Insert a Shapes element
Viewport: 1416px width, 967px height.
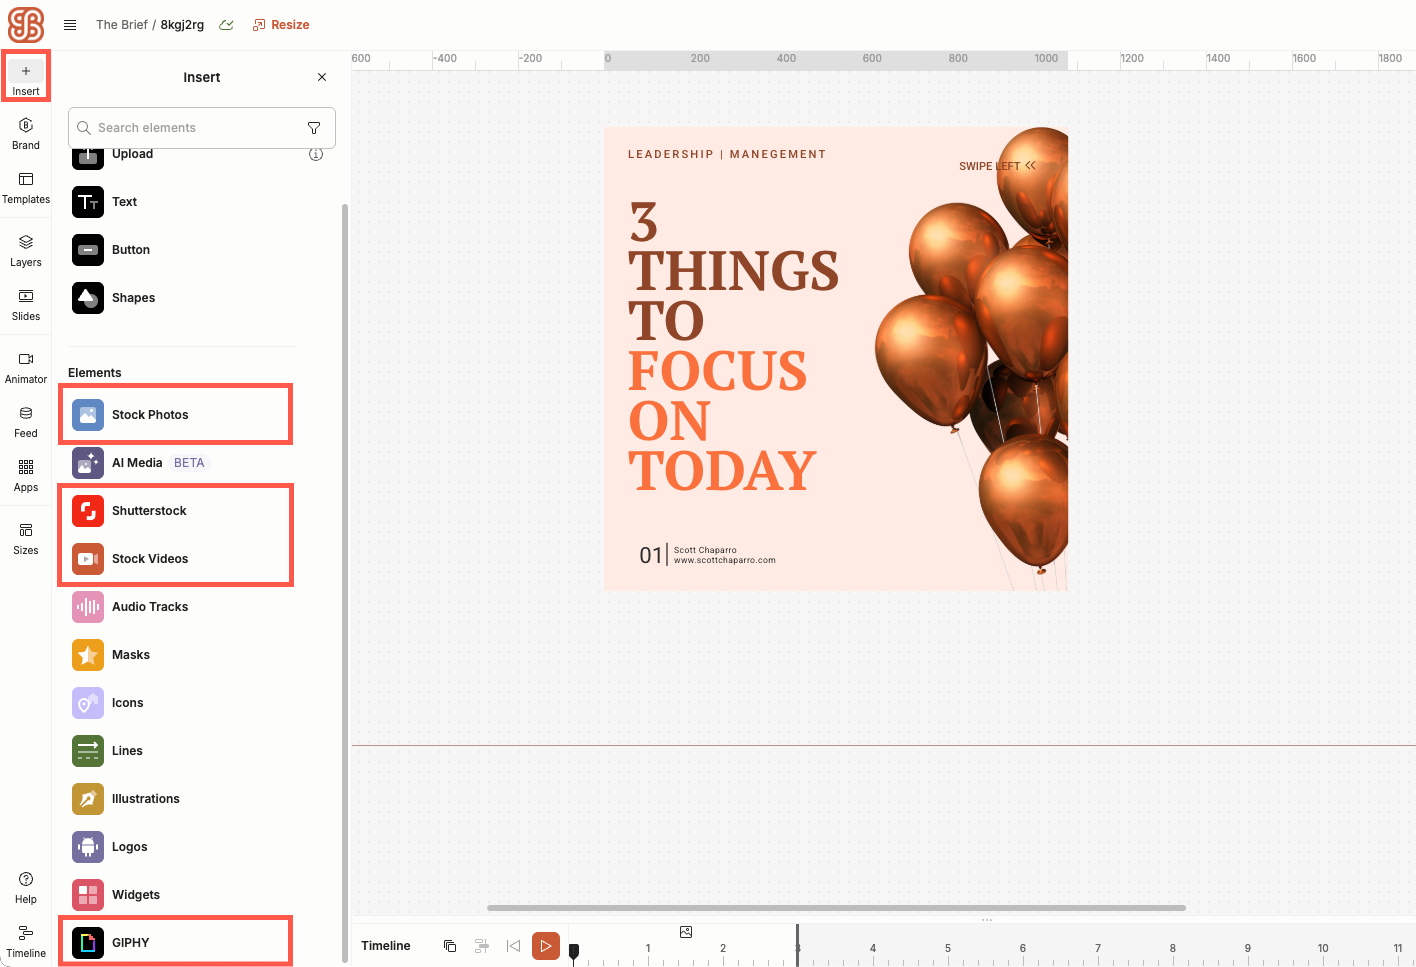133,298
